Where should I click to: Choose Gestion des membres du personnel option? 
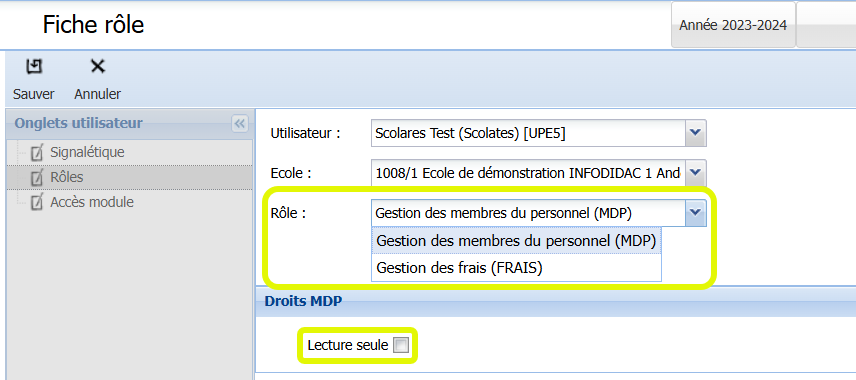[516, 241]
